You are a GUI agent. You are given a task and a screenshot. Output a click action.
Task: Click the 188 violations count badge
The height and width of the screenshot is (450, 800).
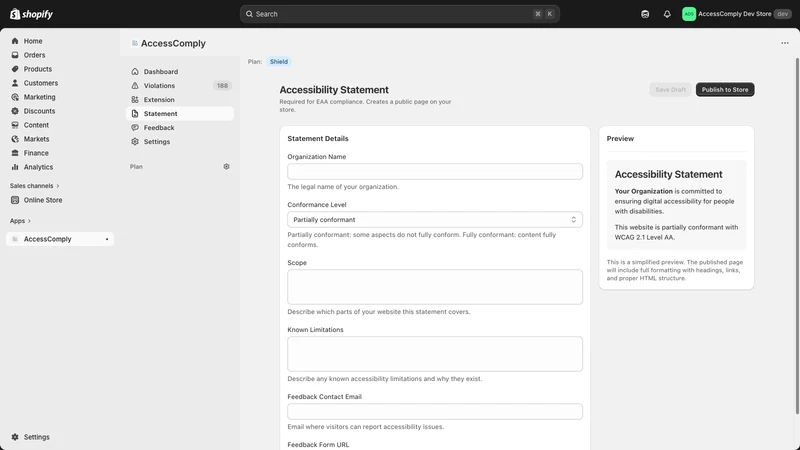click(222, 86)
